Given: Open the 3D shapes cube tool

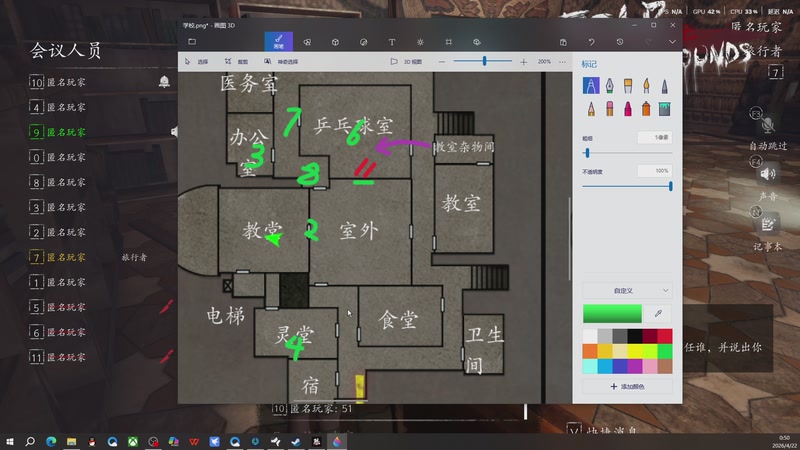Looking at the screenshot, I should 335,42.
